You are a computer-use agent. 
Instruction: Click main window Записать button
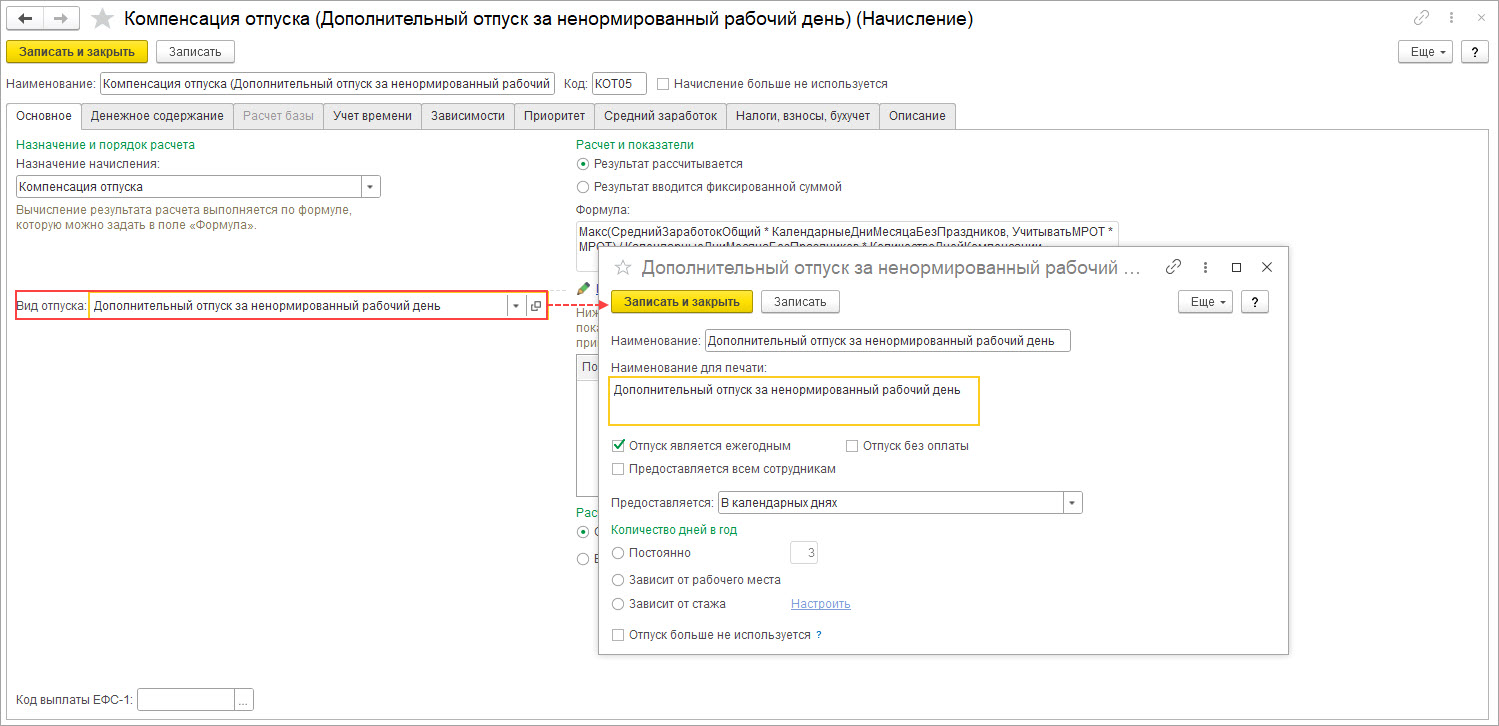click(195, 52)
